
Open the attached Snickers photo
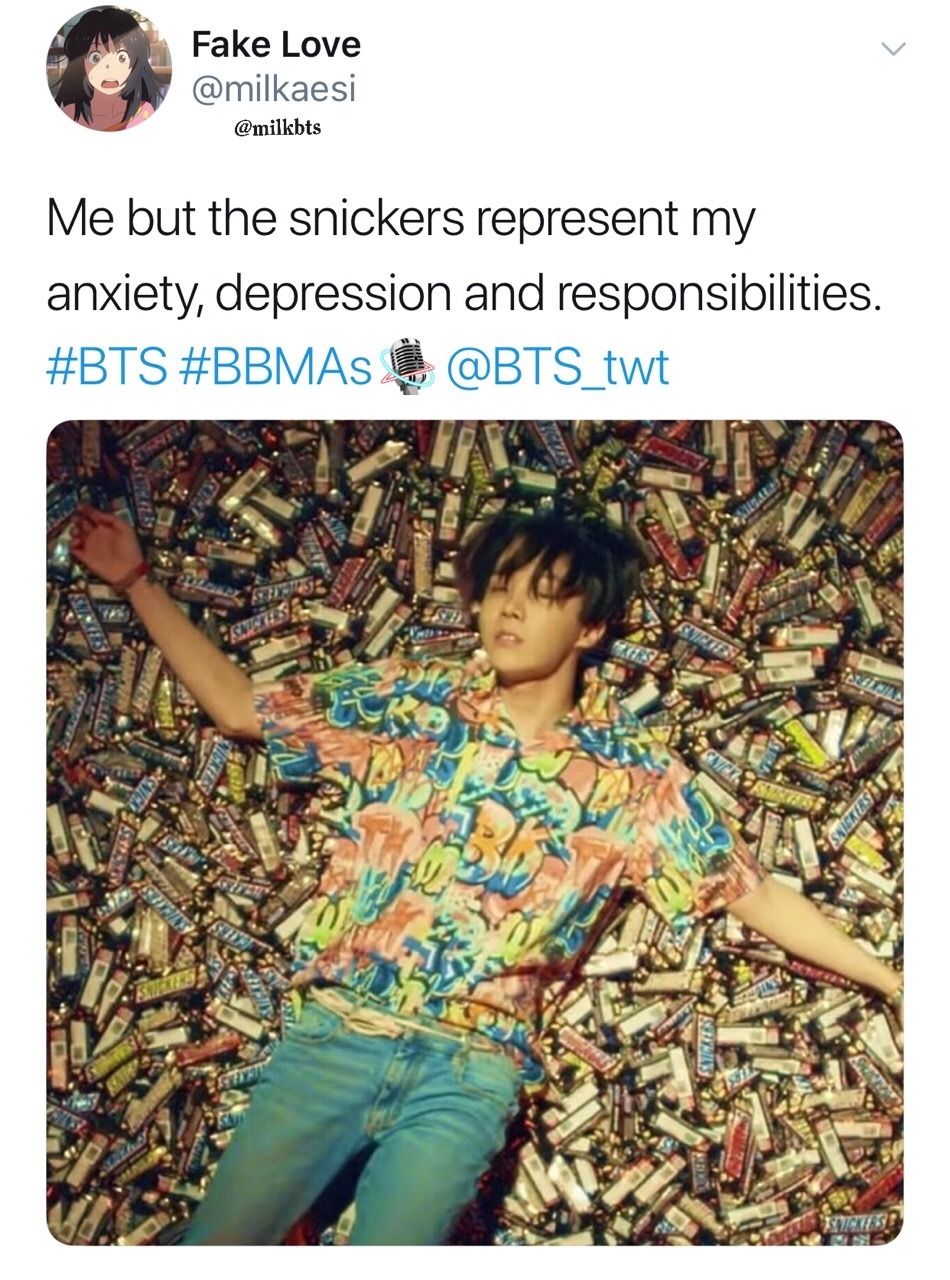(475, 832)
